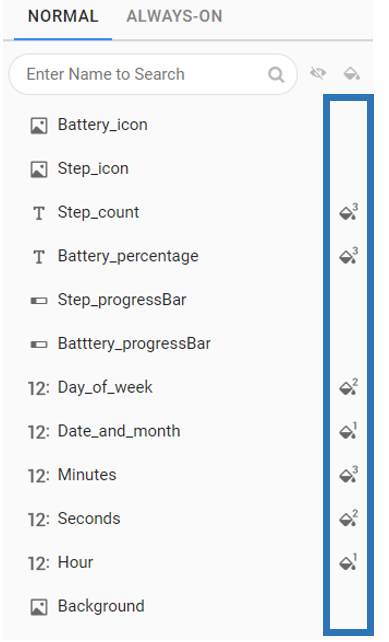The image size is (389, 642).
Task: Click the theme color icon on Step_count
Action: coord(348,212)
